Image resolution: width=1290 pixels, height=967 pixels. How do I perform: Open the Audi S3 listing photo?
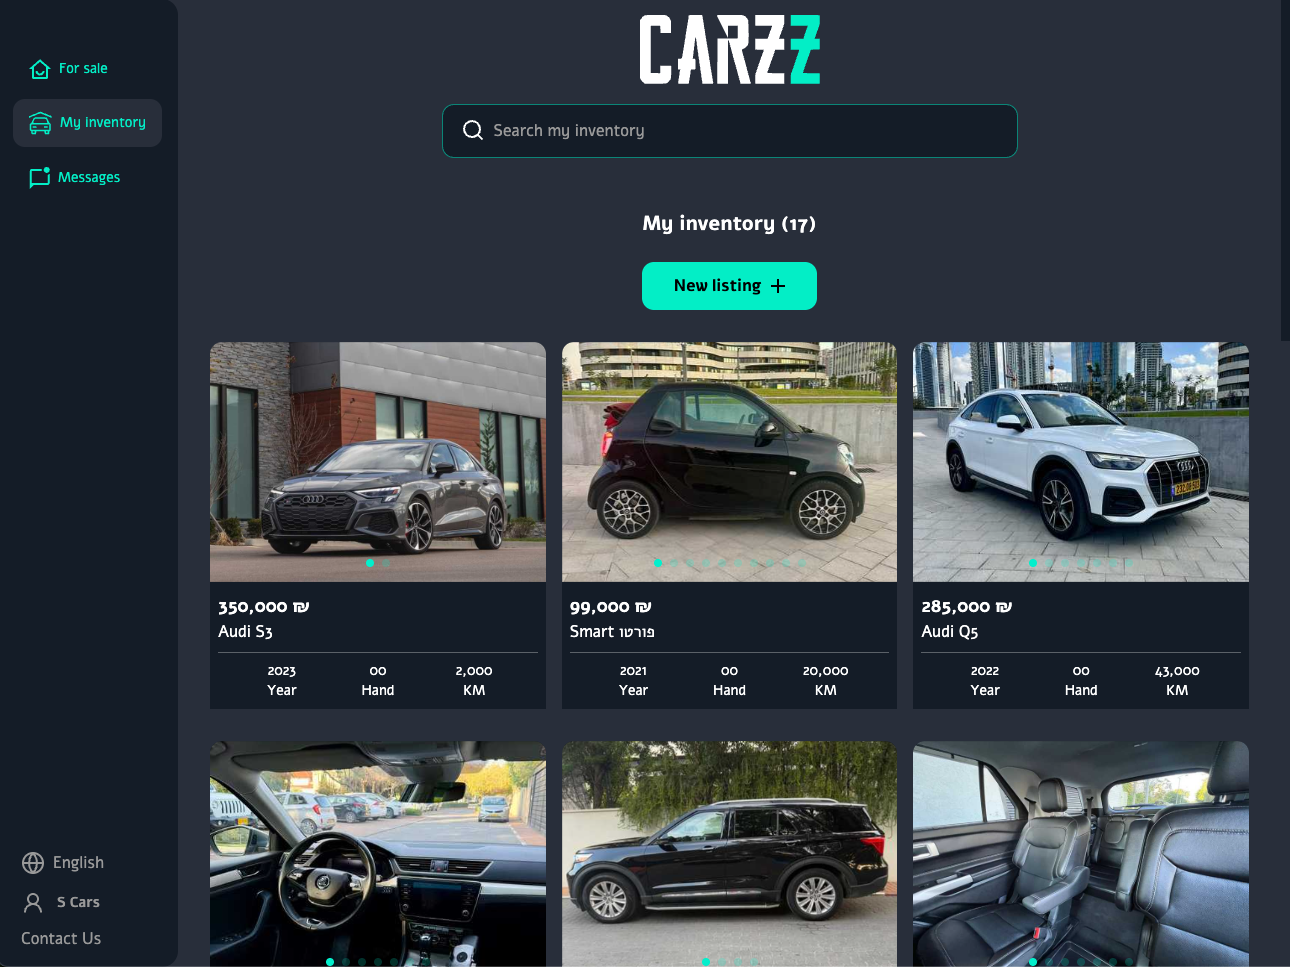click(378, 462)
